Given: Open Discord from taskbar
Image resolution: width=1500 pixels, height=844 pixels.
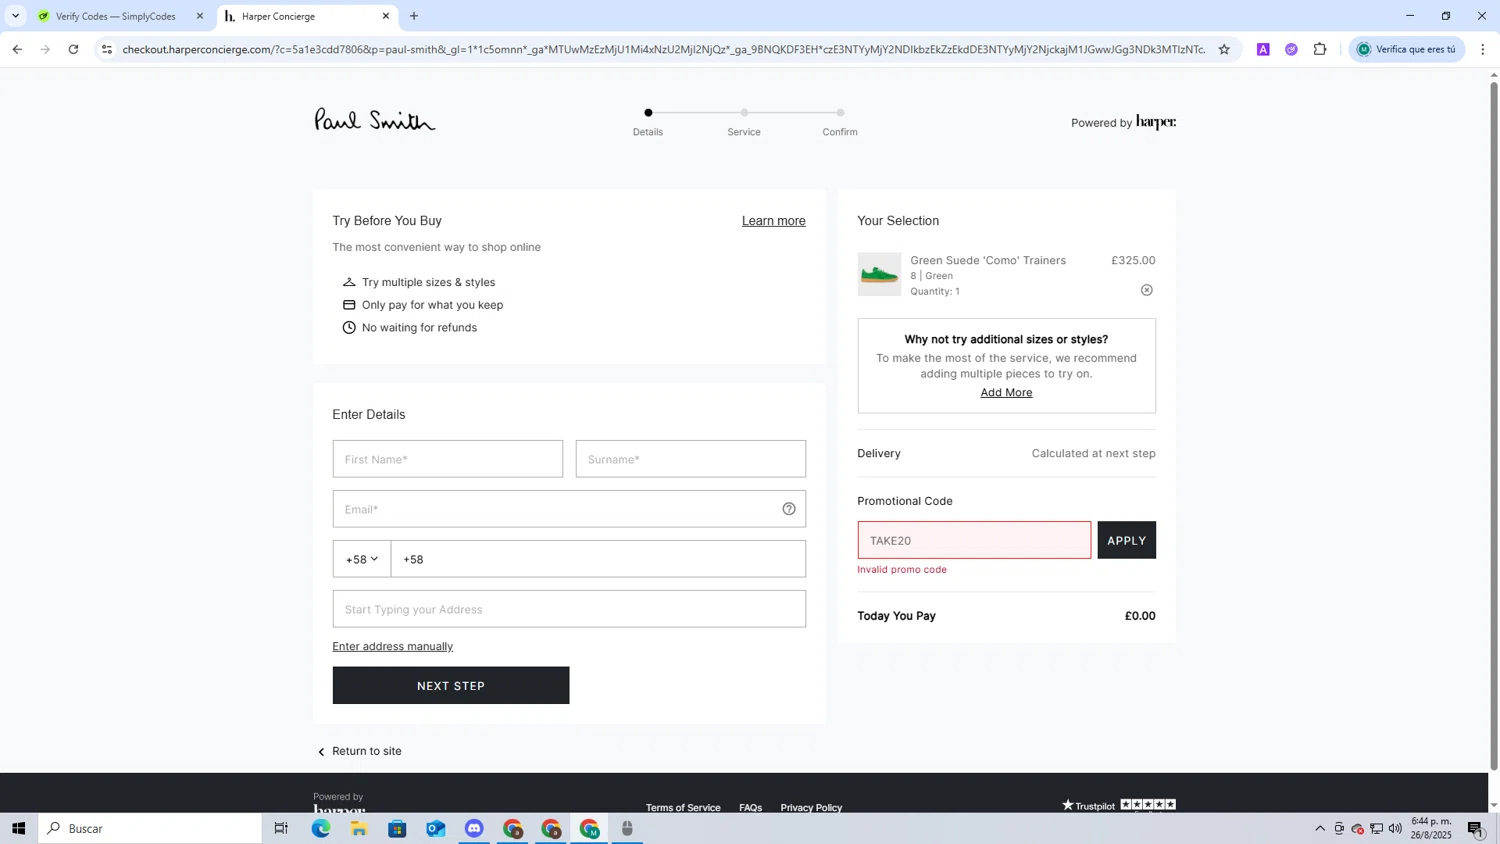Looking at the screenshot, I should coord(474,828).
